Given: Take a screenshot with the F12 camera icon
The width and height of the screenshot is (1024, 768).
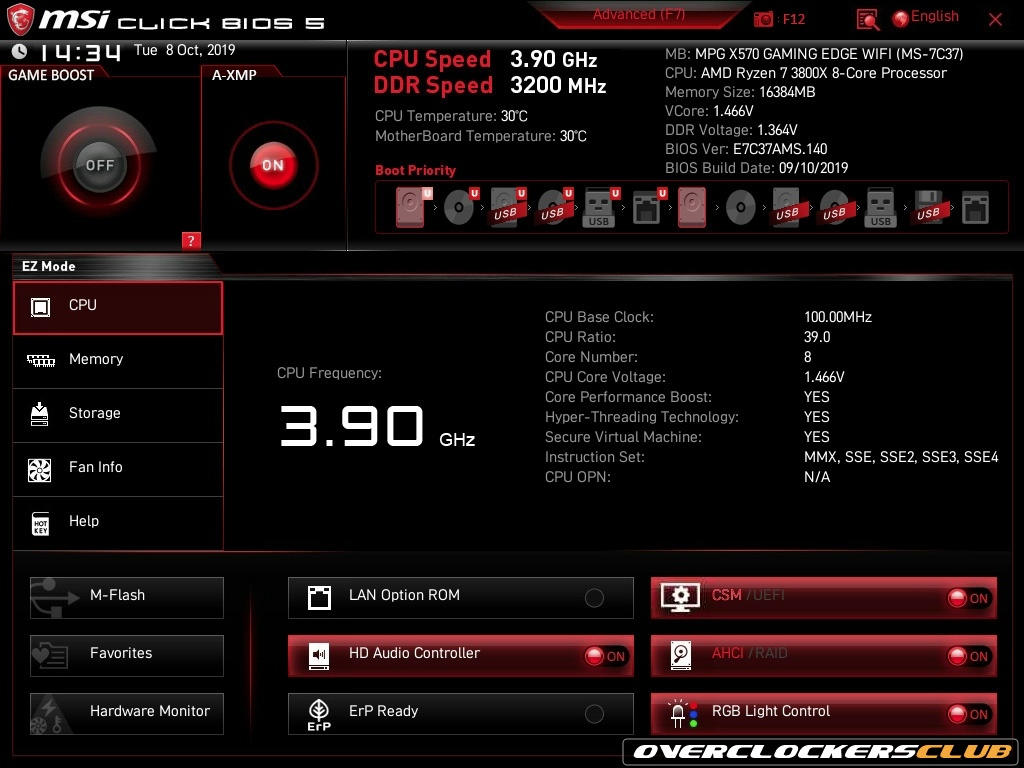Looking at the screenshot, I should 763,19.
